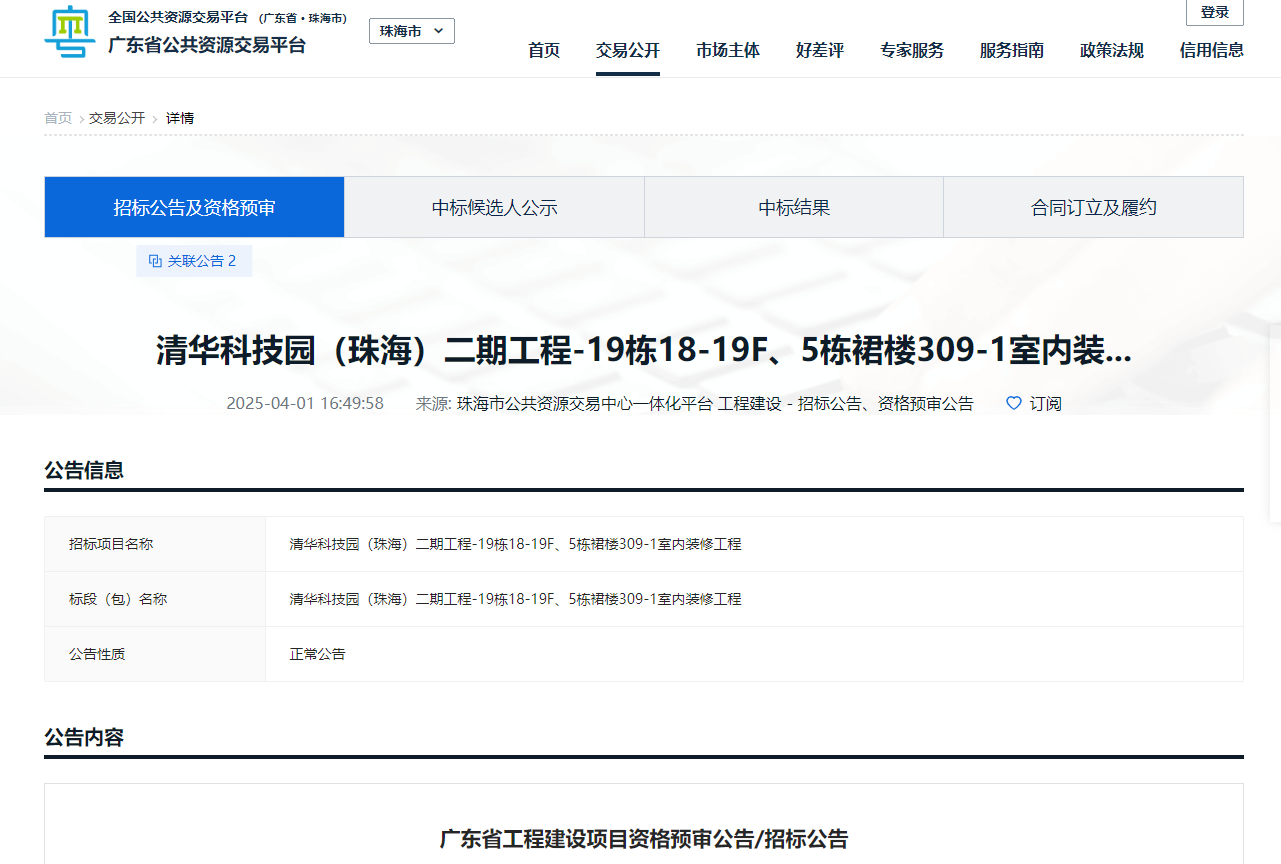Screen dimensions: 1281x864
Task: Click the 广东省公共资源交易平台 logo icon
Action: tap(70, 32)
